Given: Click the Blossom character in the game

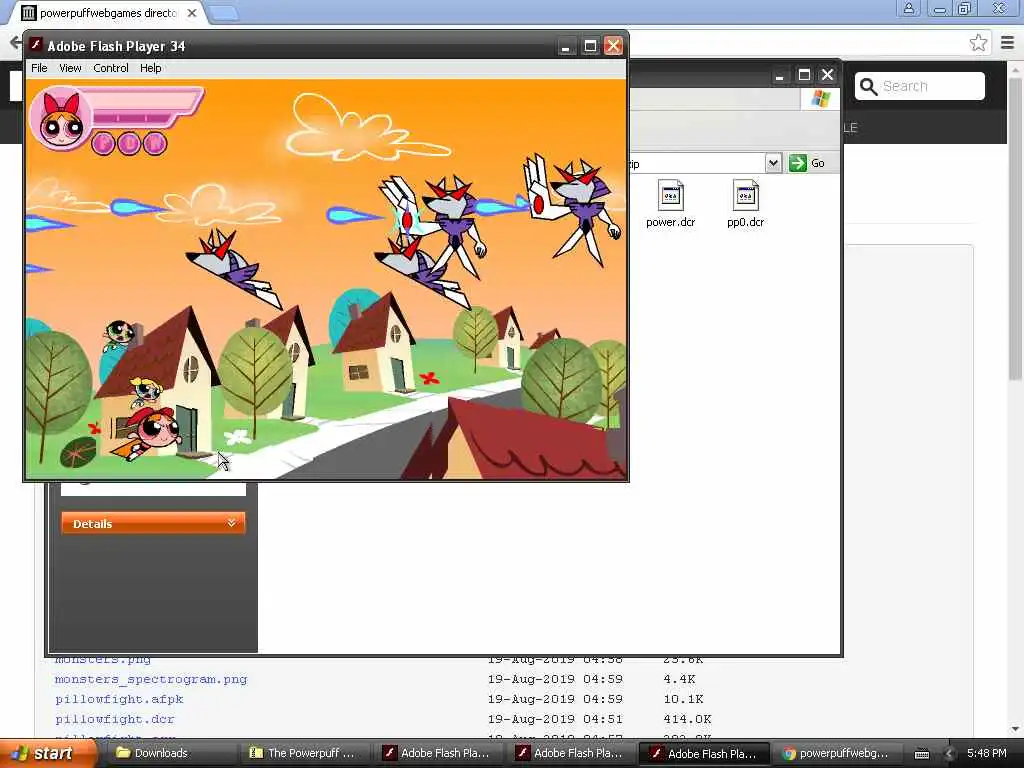Looking at the screenshot, I should [147, 432].
